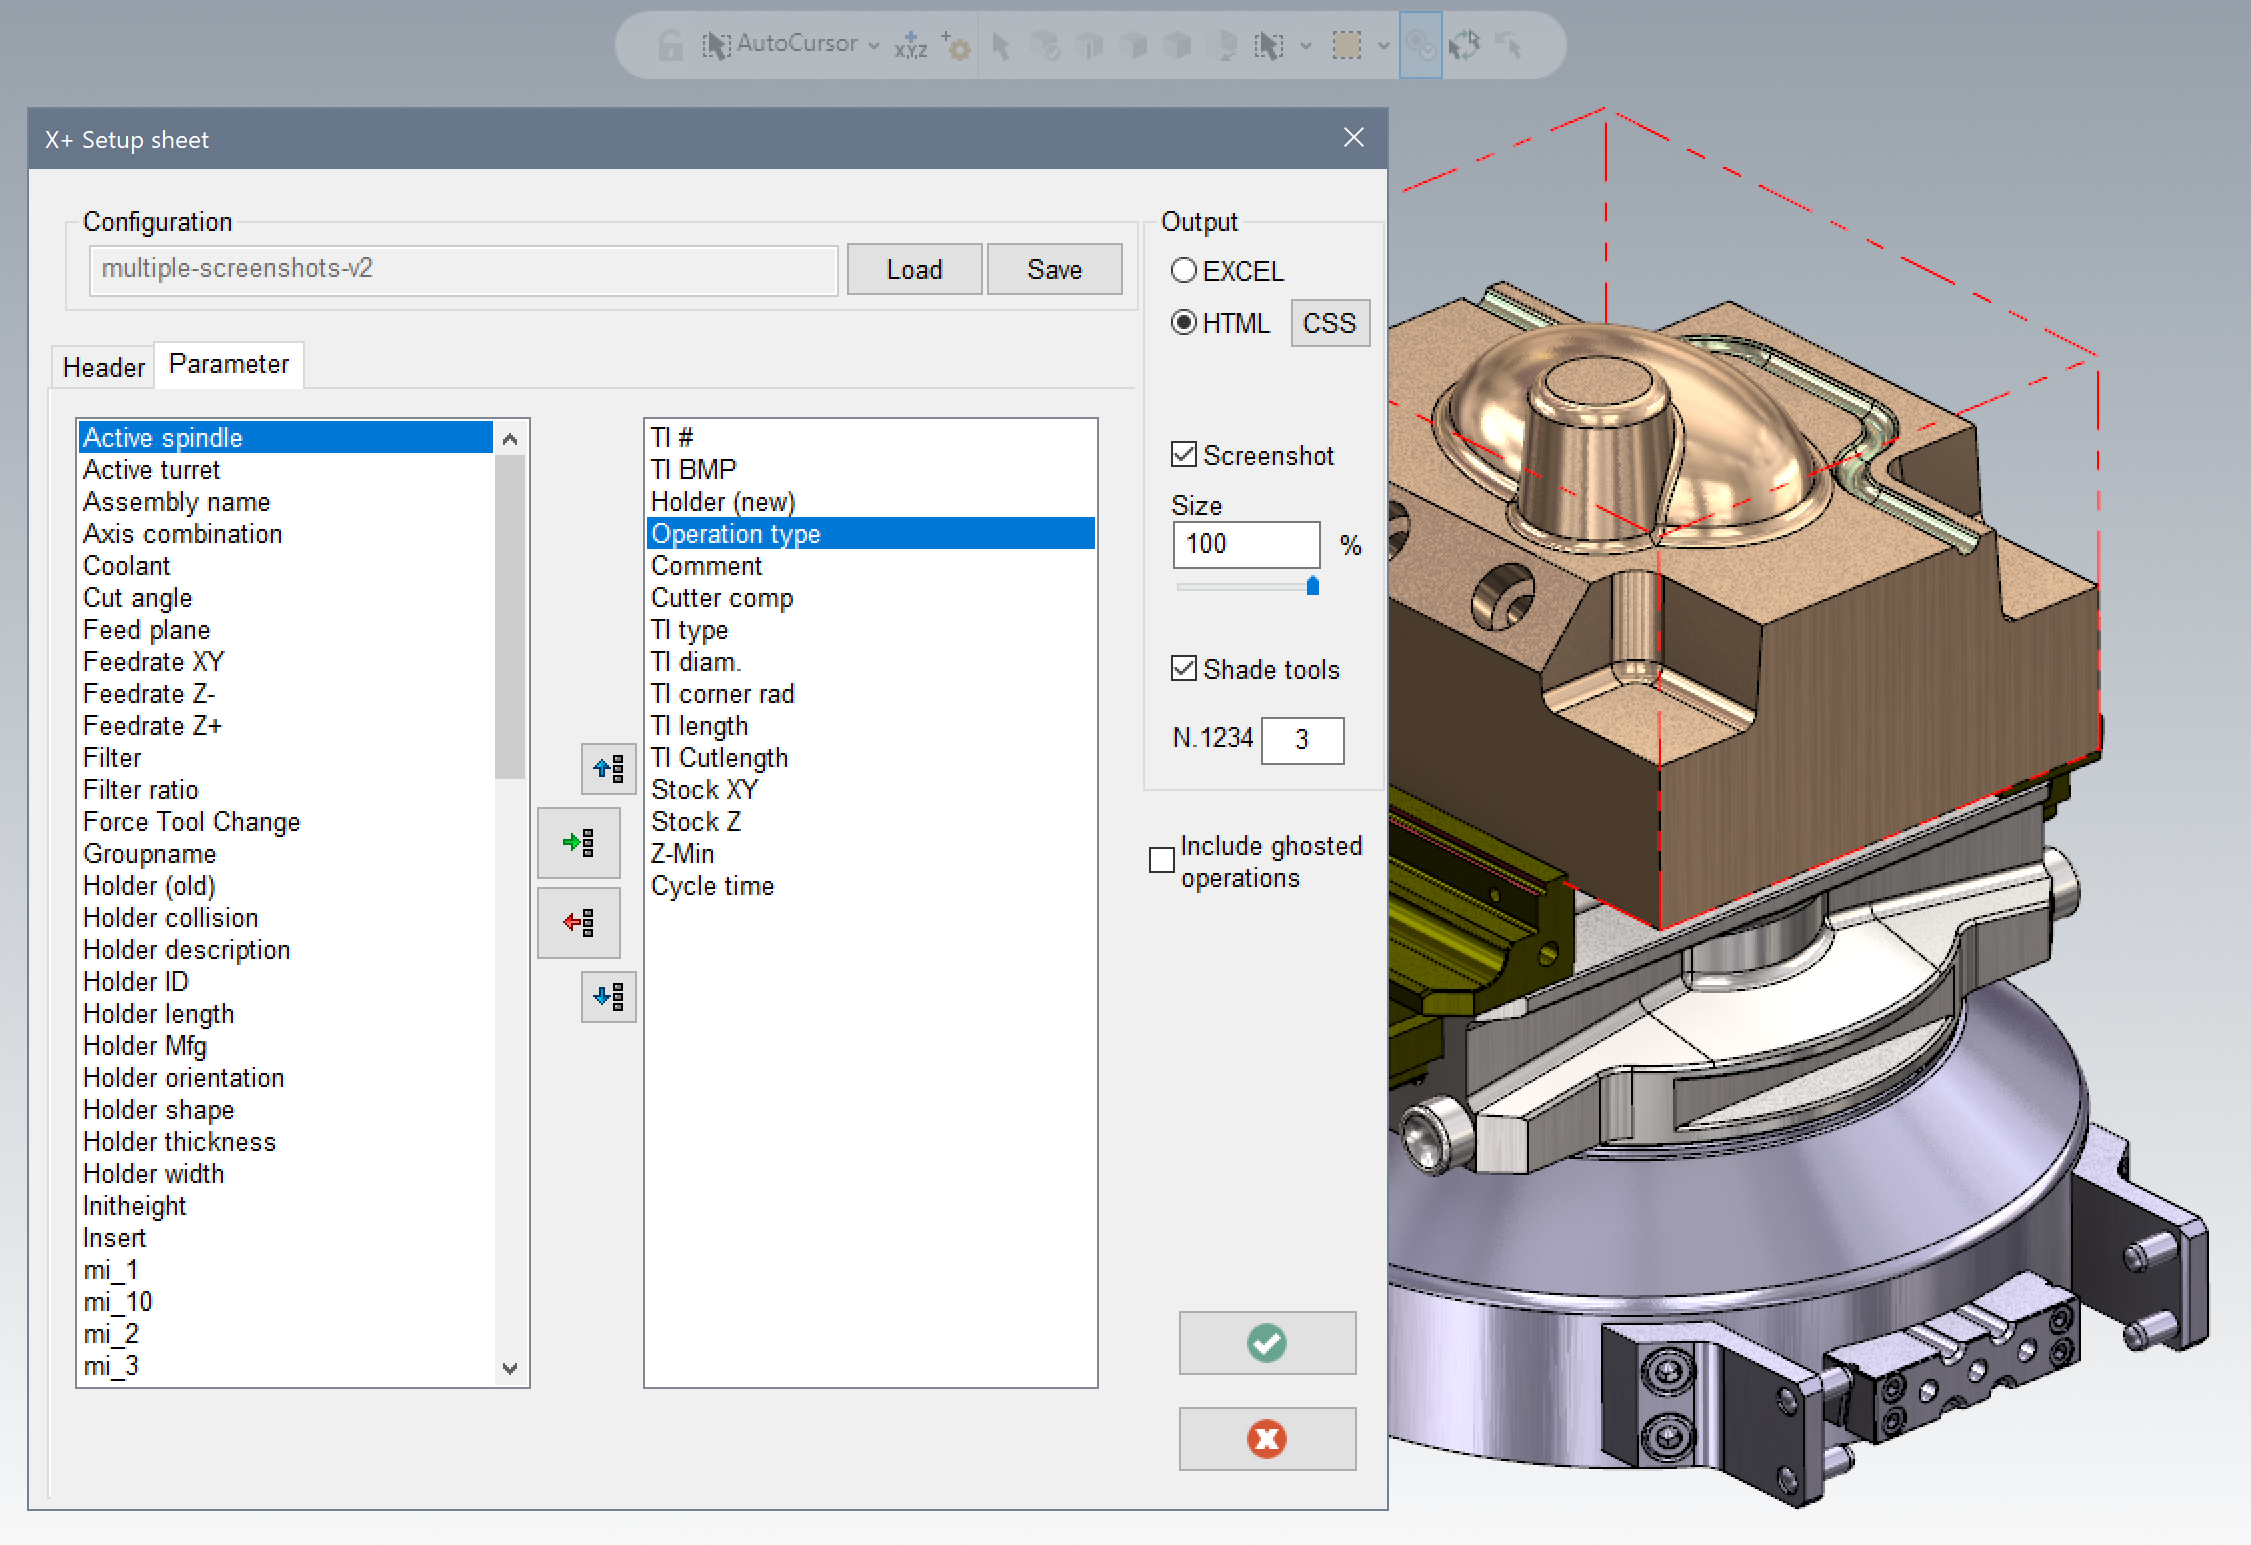2251x1545 pixels.
Task: Click the tan selection rectangle icon
Action: pos(1347,45)
